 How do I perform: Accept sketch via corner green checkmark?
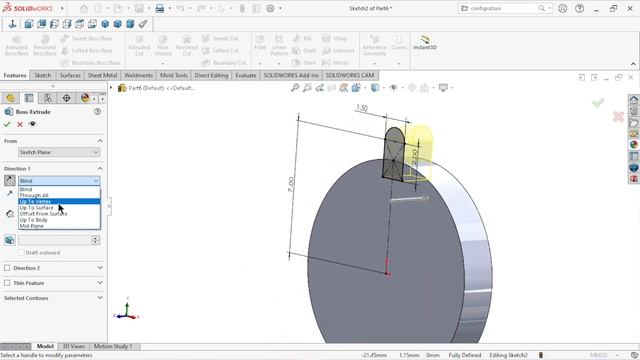pos(598,102)
